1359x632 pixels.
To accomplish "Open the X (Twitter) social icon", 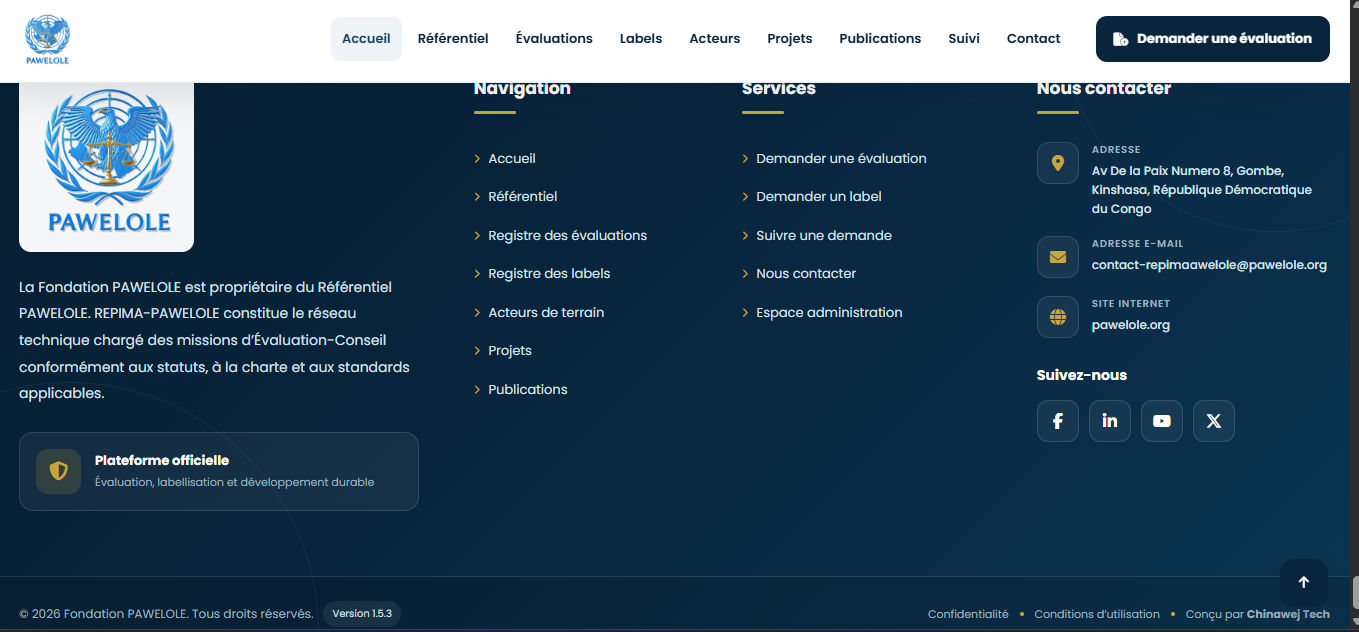I will coord(1214,421).
